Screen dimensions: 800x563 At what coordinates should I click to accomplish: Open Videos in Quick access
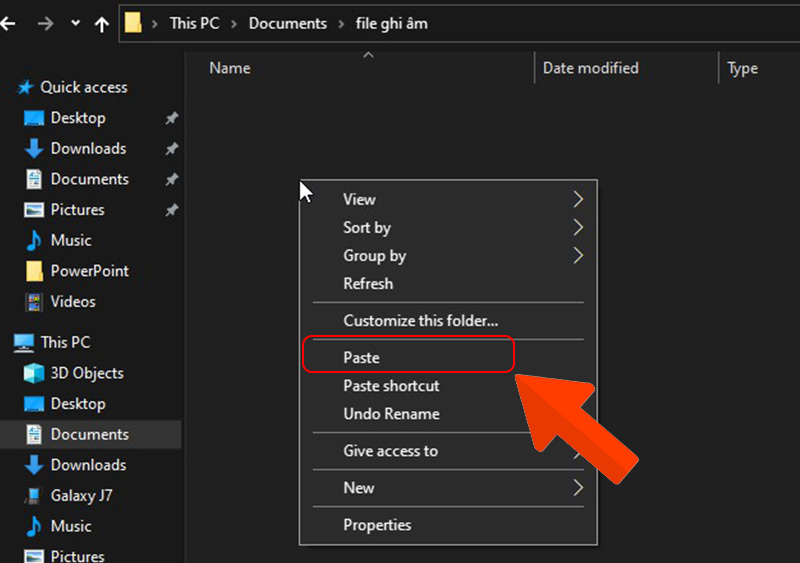(73, 302)
